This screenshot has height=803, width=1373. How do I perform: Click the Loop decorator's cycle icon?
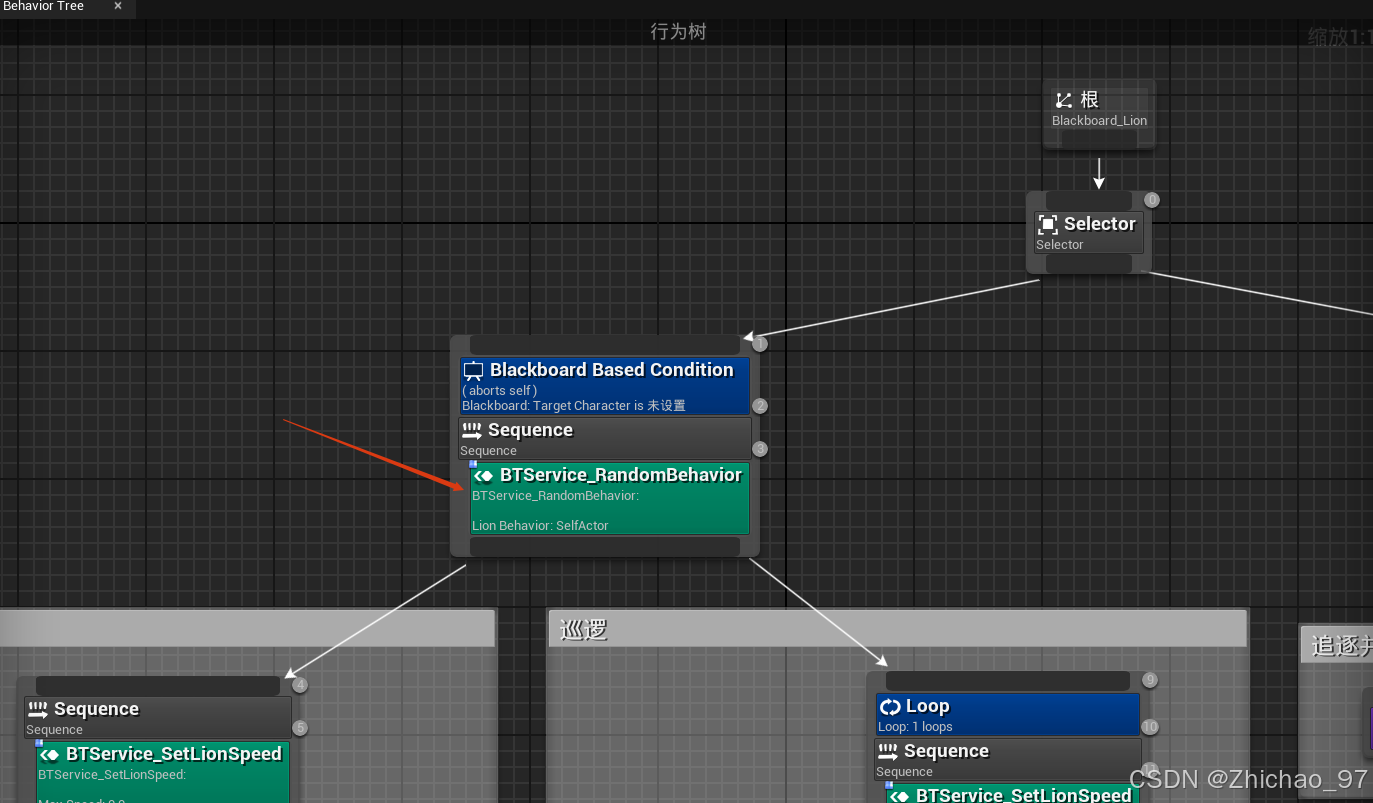click(x=890, y=707)
